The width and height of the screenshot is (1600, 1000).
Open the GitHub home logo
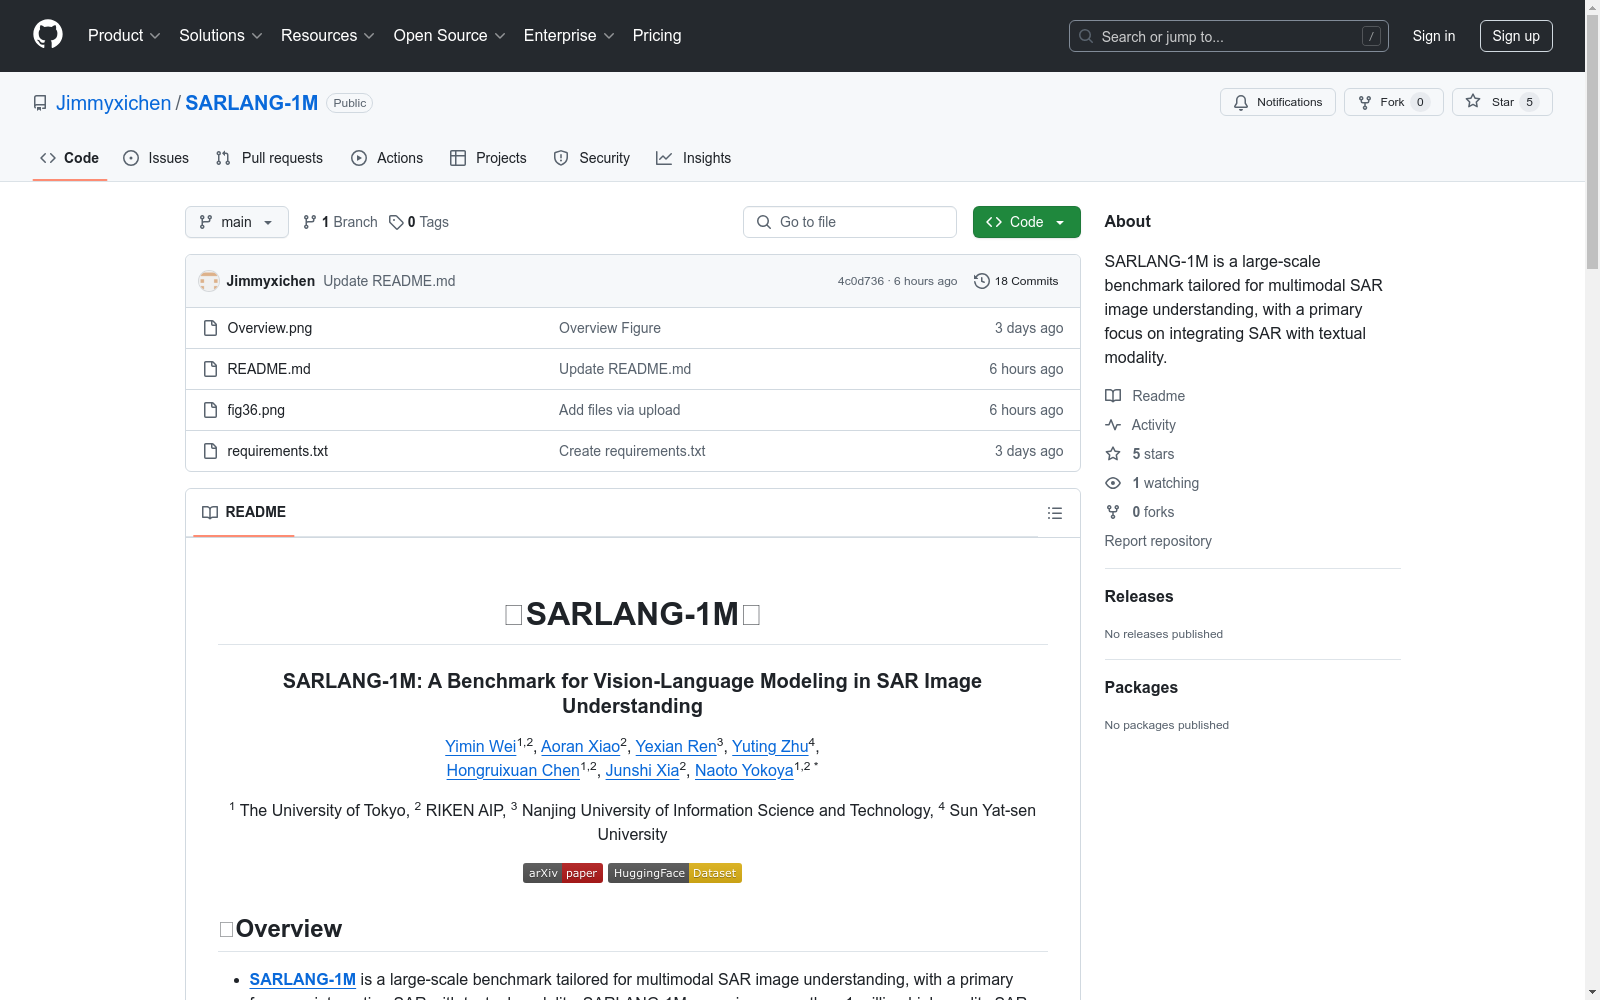48,35
